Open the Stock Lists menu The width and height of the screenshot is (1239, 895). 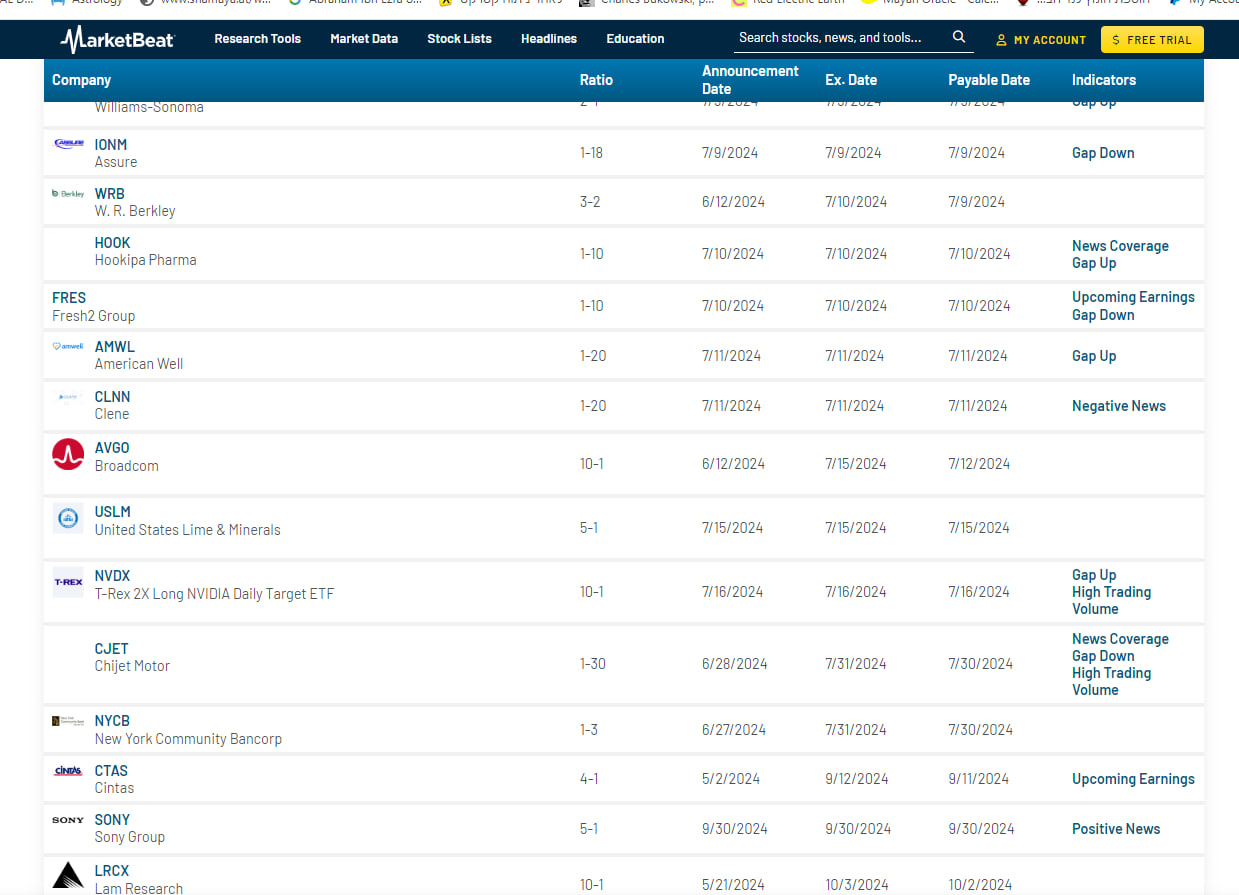[x=459, y=39]
